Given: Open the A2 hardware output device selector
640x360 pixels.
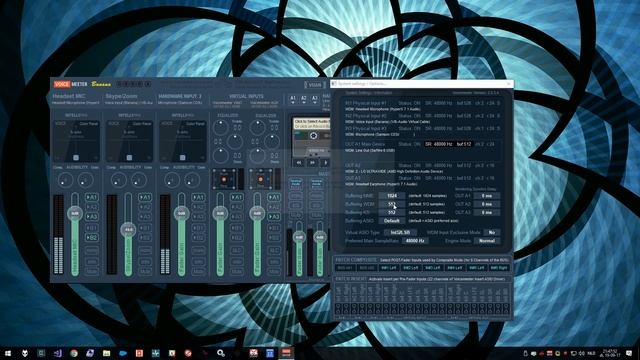Looking at the screenshot, I should (304, 100).
